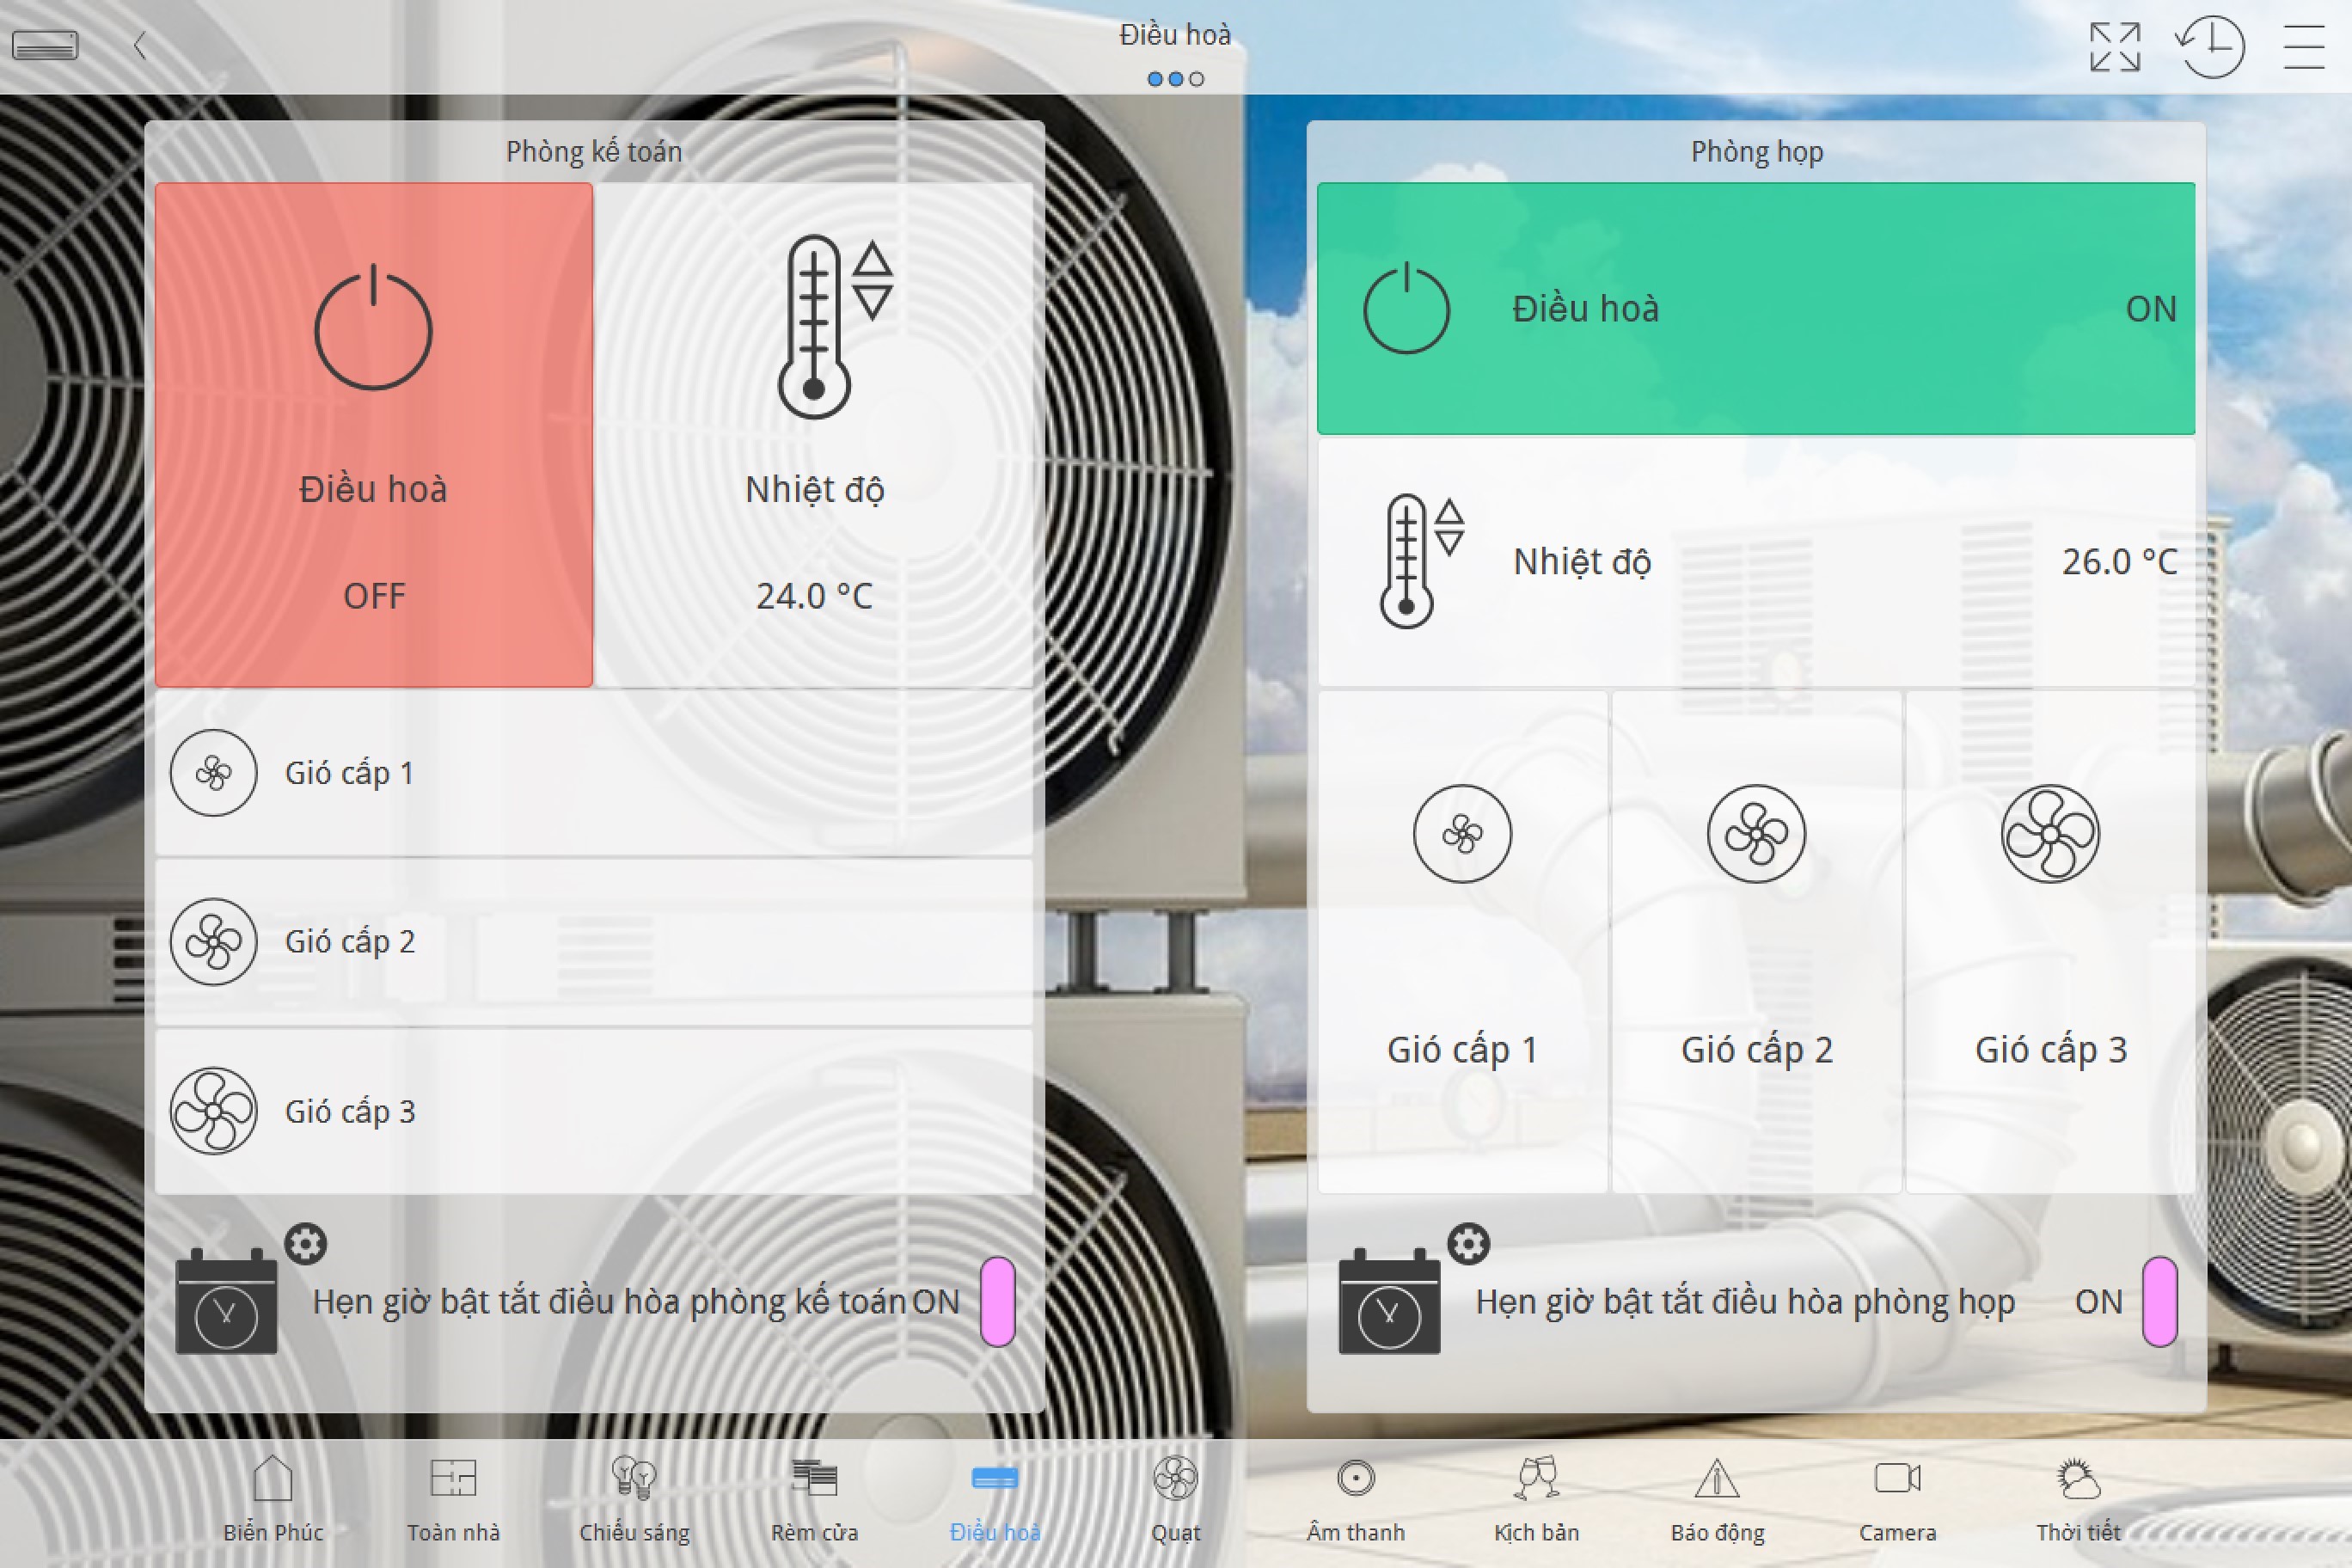Viewport: 2352px width, 1568px height.
Task: Open the history clock icon
Action: point(2210,47)
